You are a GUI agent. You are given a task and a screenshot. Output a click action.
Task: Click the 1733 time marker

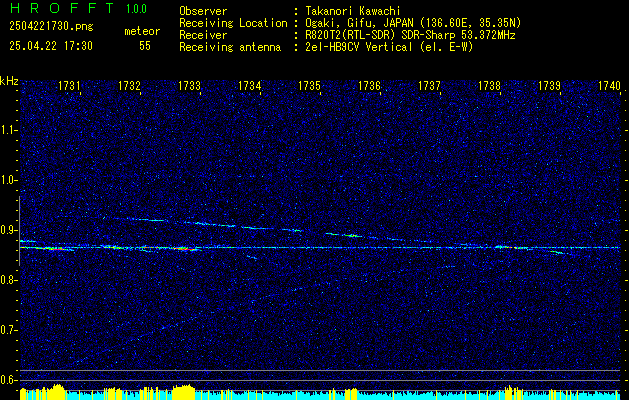pos(189,85)
